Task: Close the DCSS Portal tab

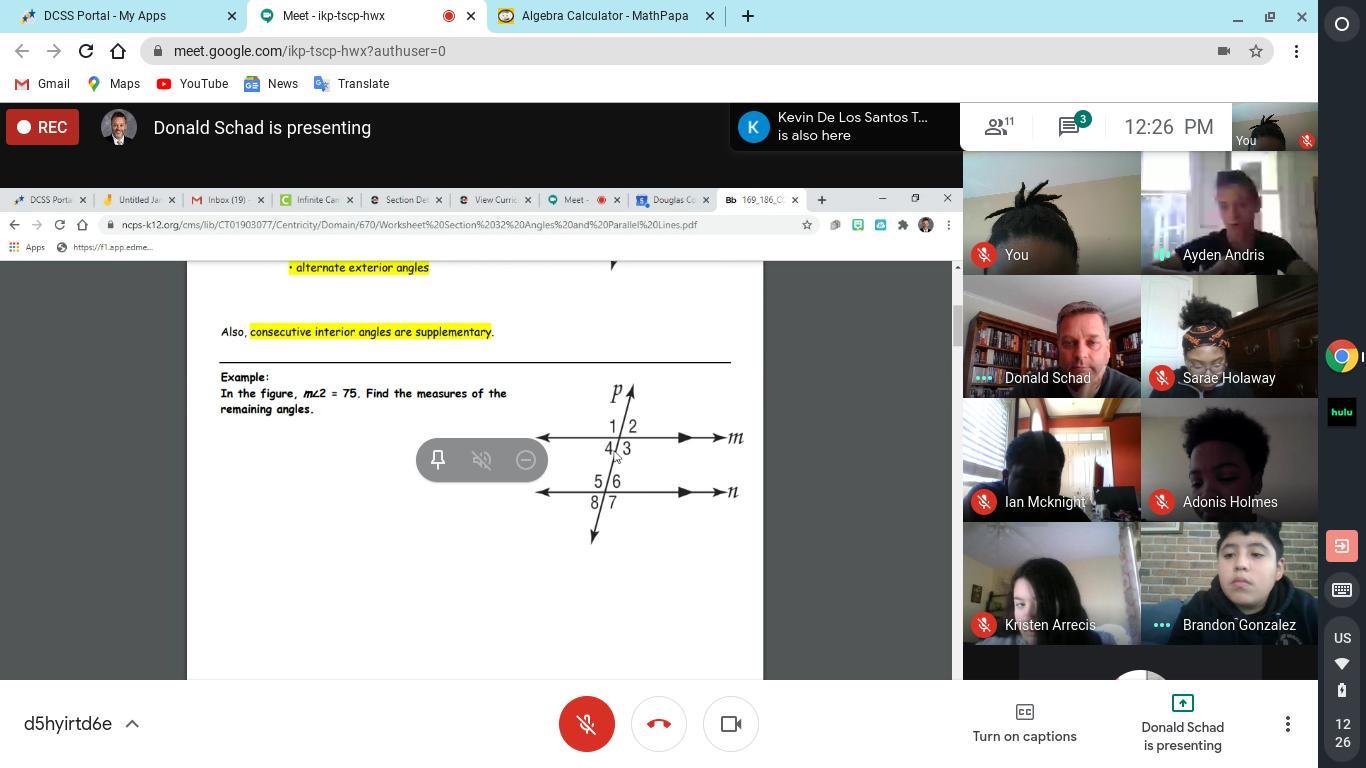Action: tap(232, 16)
